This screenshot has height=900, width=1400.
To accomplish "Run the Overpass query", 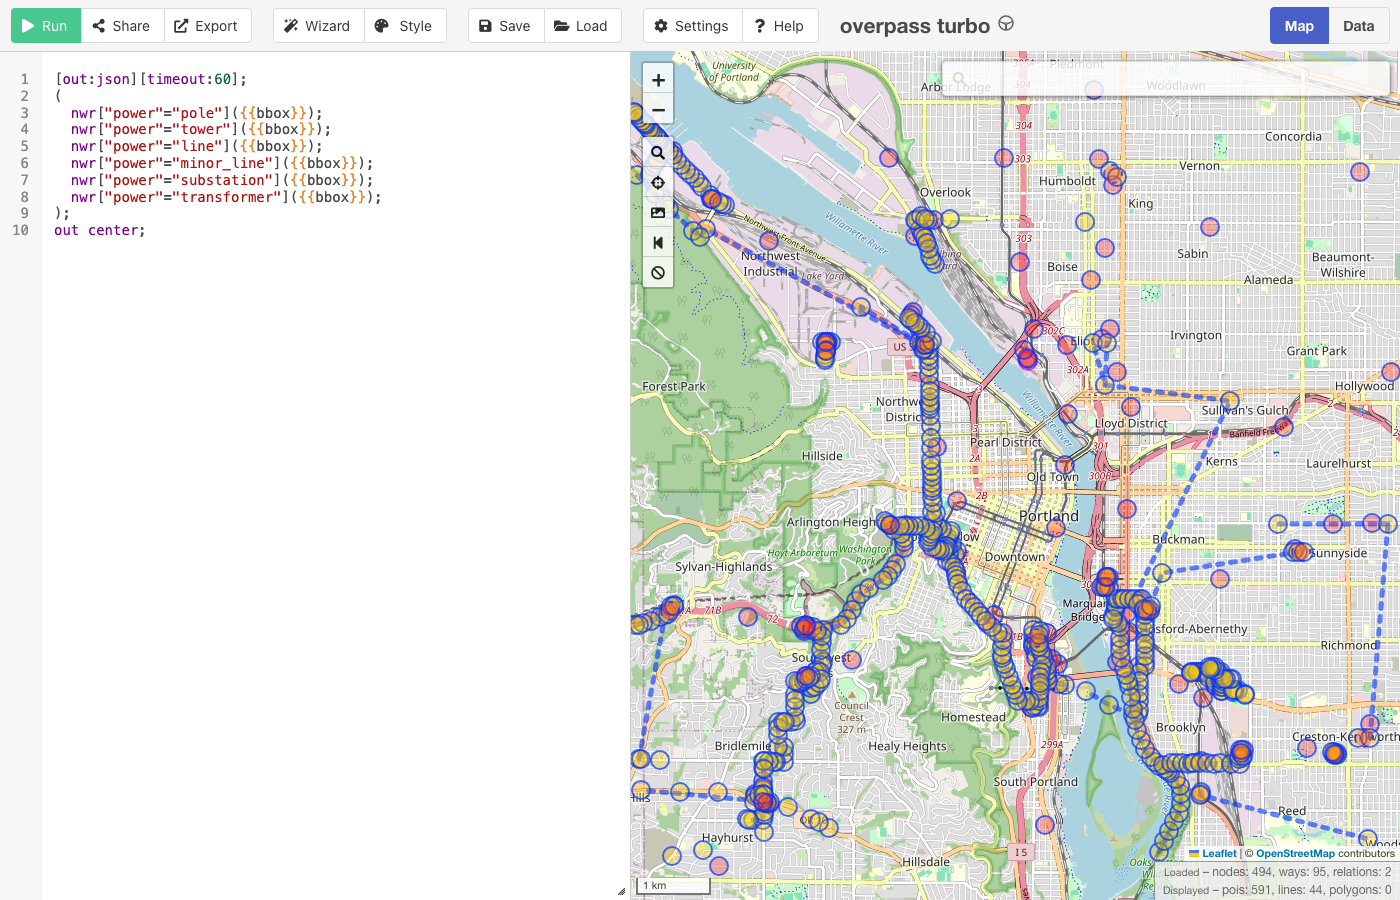I will pyautogui.click(x=46, y=26).
